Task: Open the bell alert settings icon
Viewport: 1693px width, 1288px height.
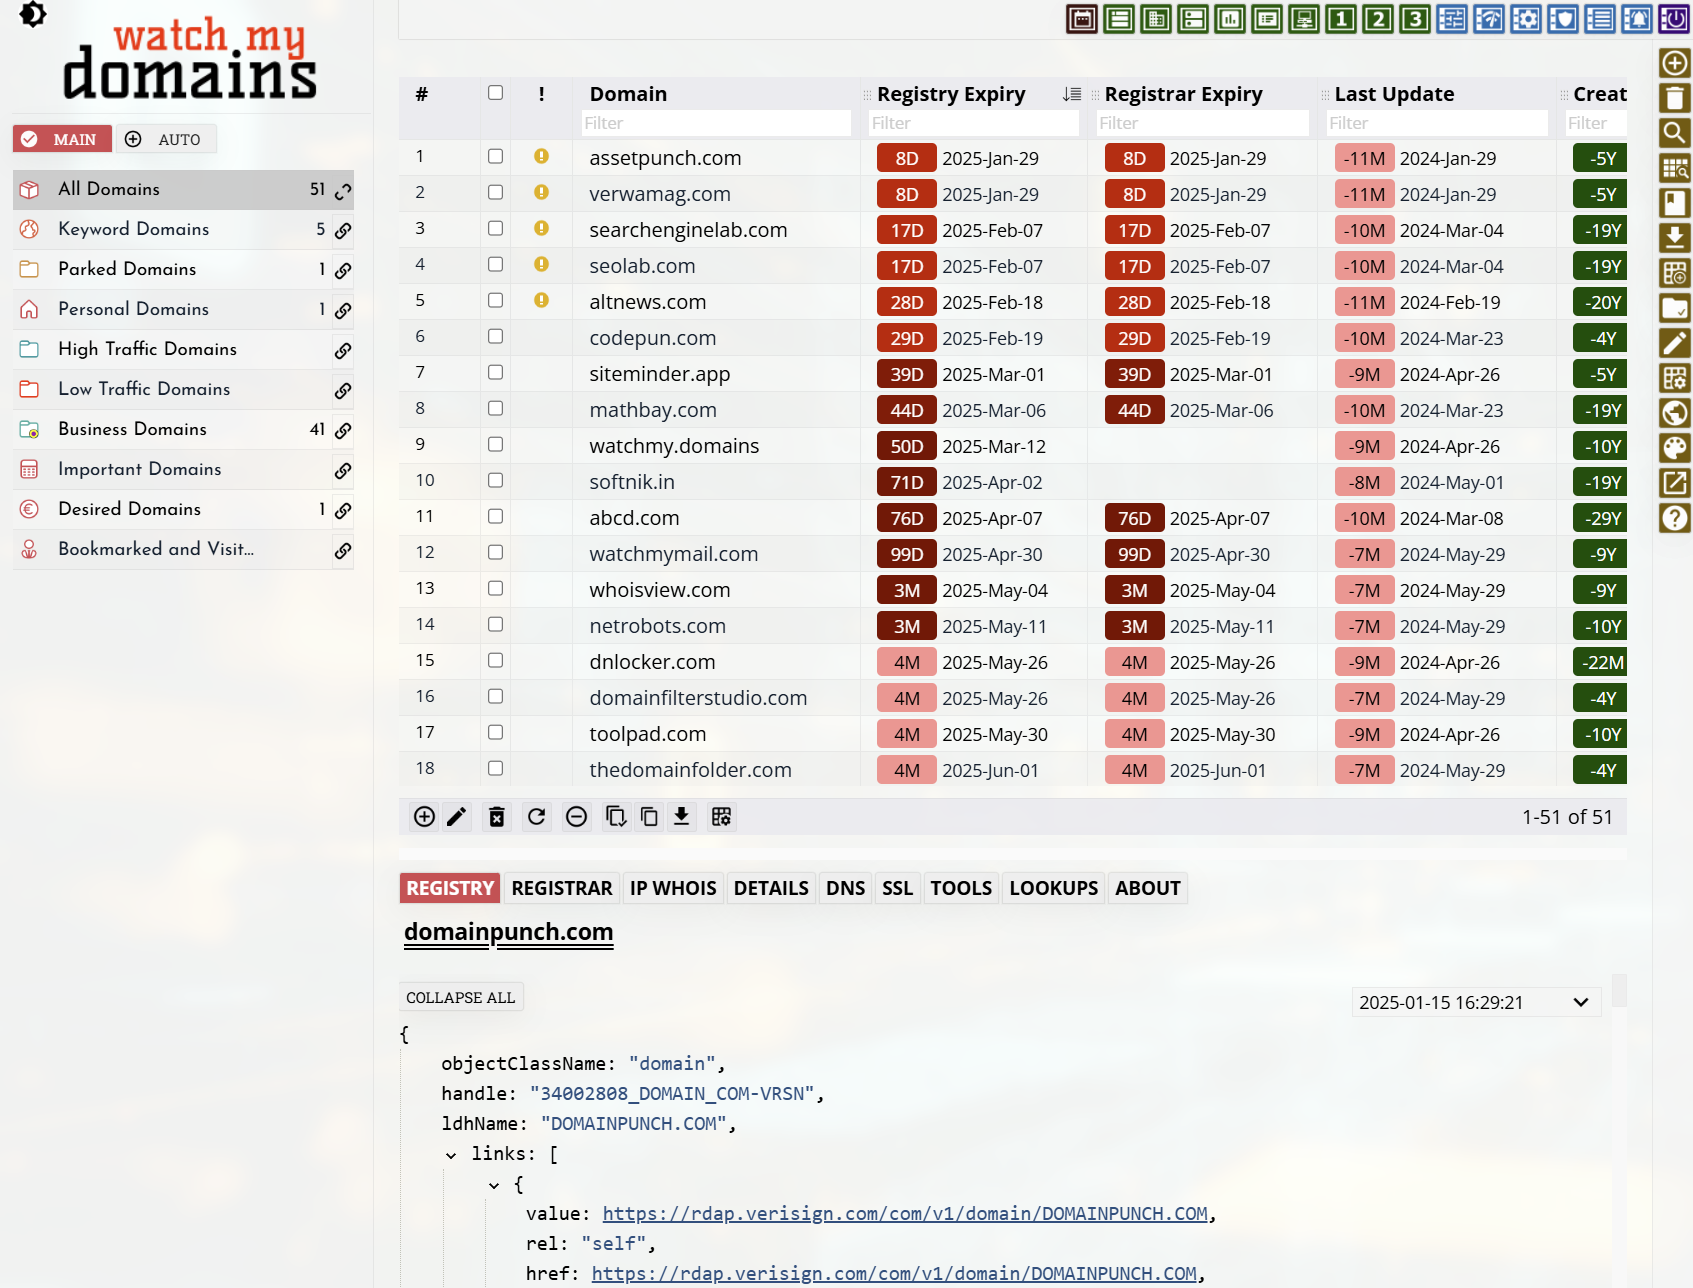Action: click(x=1636, y=19)
